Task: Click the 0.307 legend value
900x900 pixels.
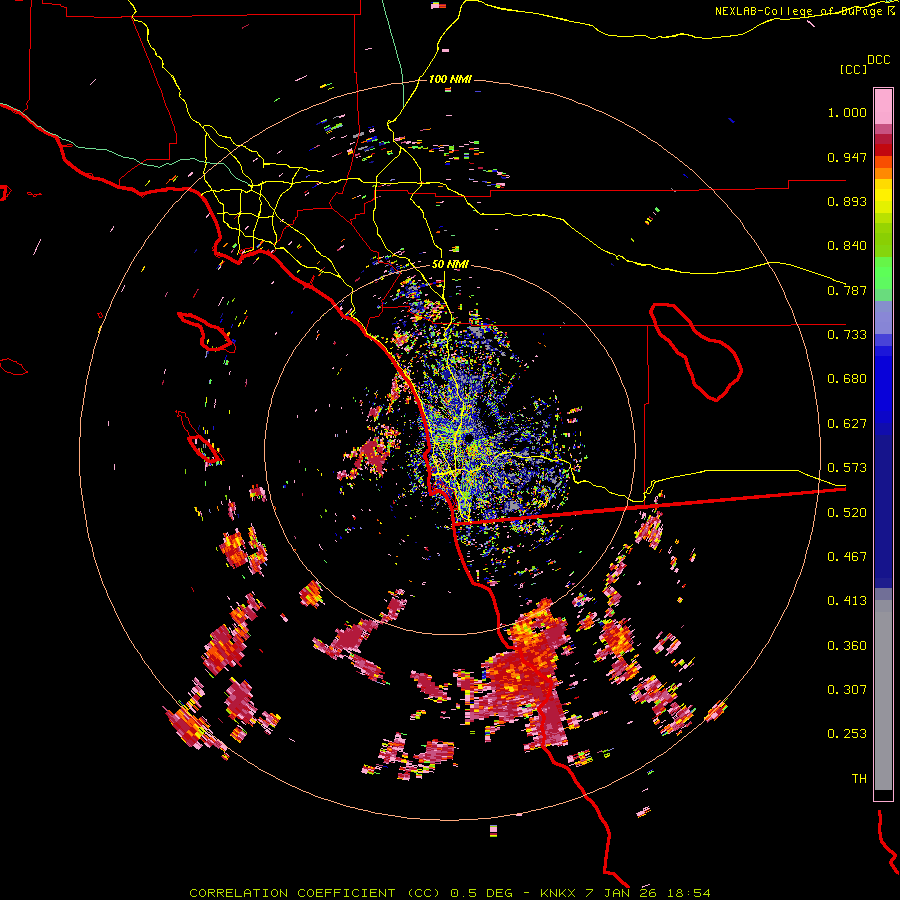Action: pyautogui.click(x=847, y=690)
